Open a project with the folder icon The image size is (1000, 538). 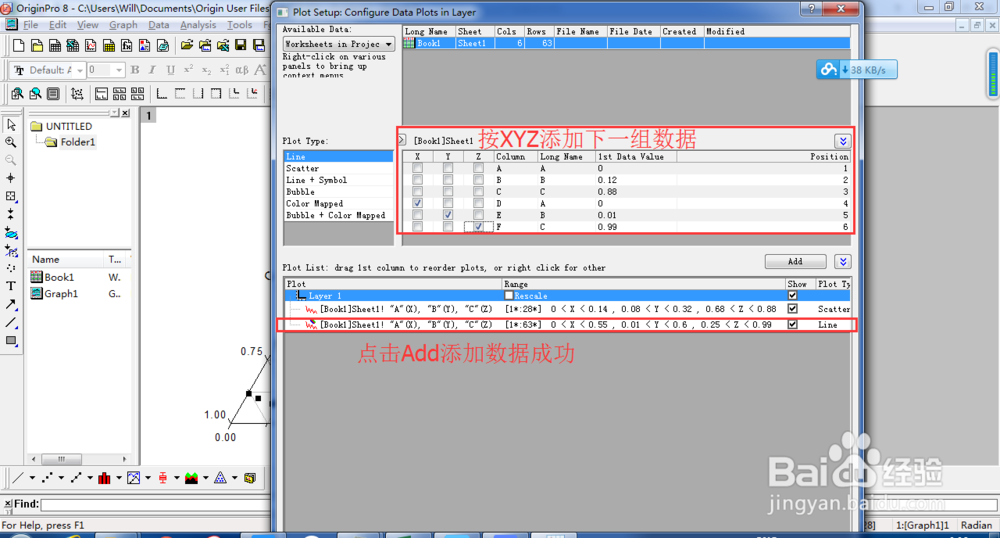(x=186, y=45)
